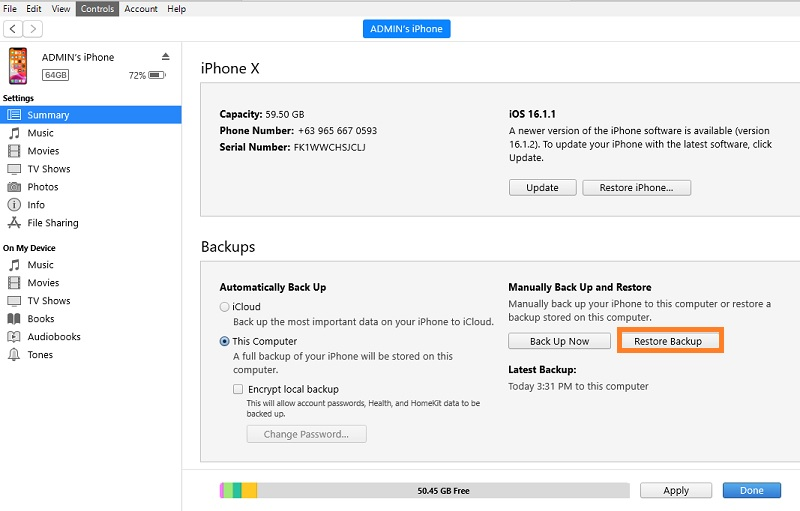
Task: Click the storage usage bar free space
Action: 443,491
